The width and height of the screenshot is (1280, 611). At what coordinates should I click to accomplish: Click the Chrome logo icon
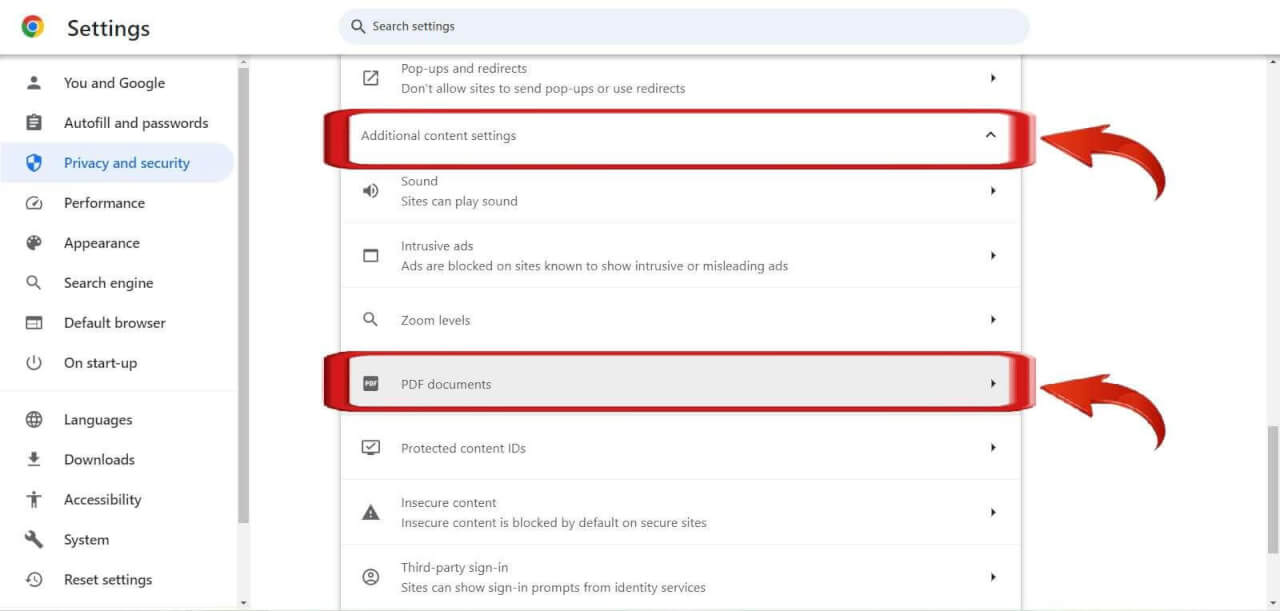point(32,27)
